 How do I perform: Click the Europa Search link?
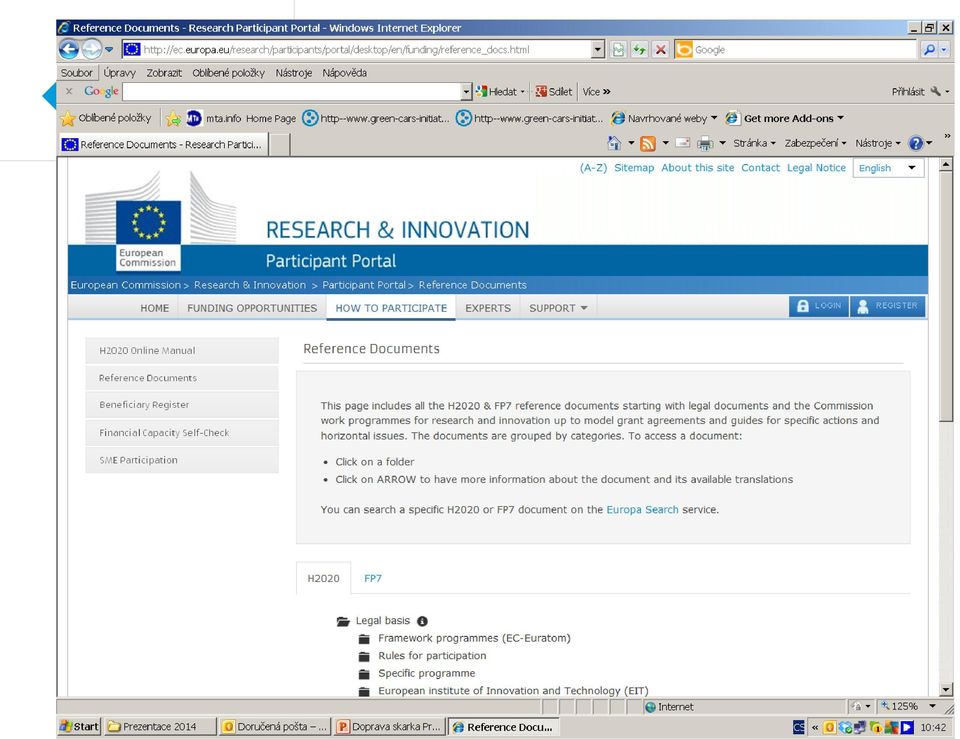[642, 509]
